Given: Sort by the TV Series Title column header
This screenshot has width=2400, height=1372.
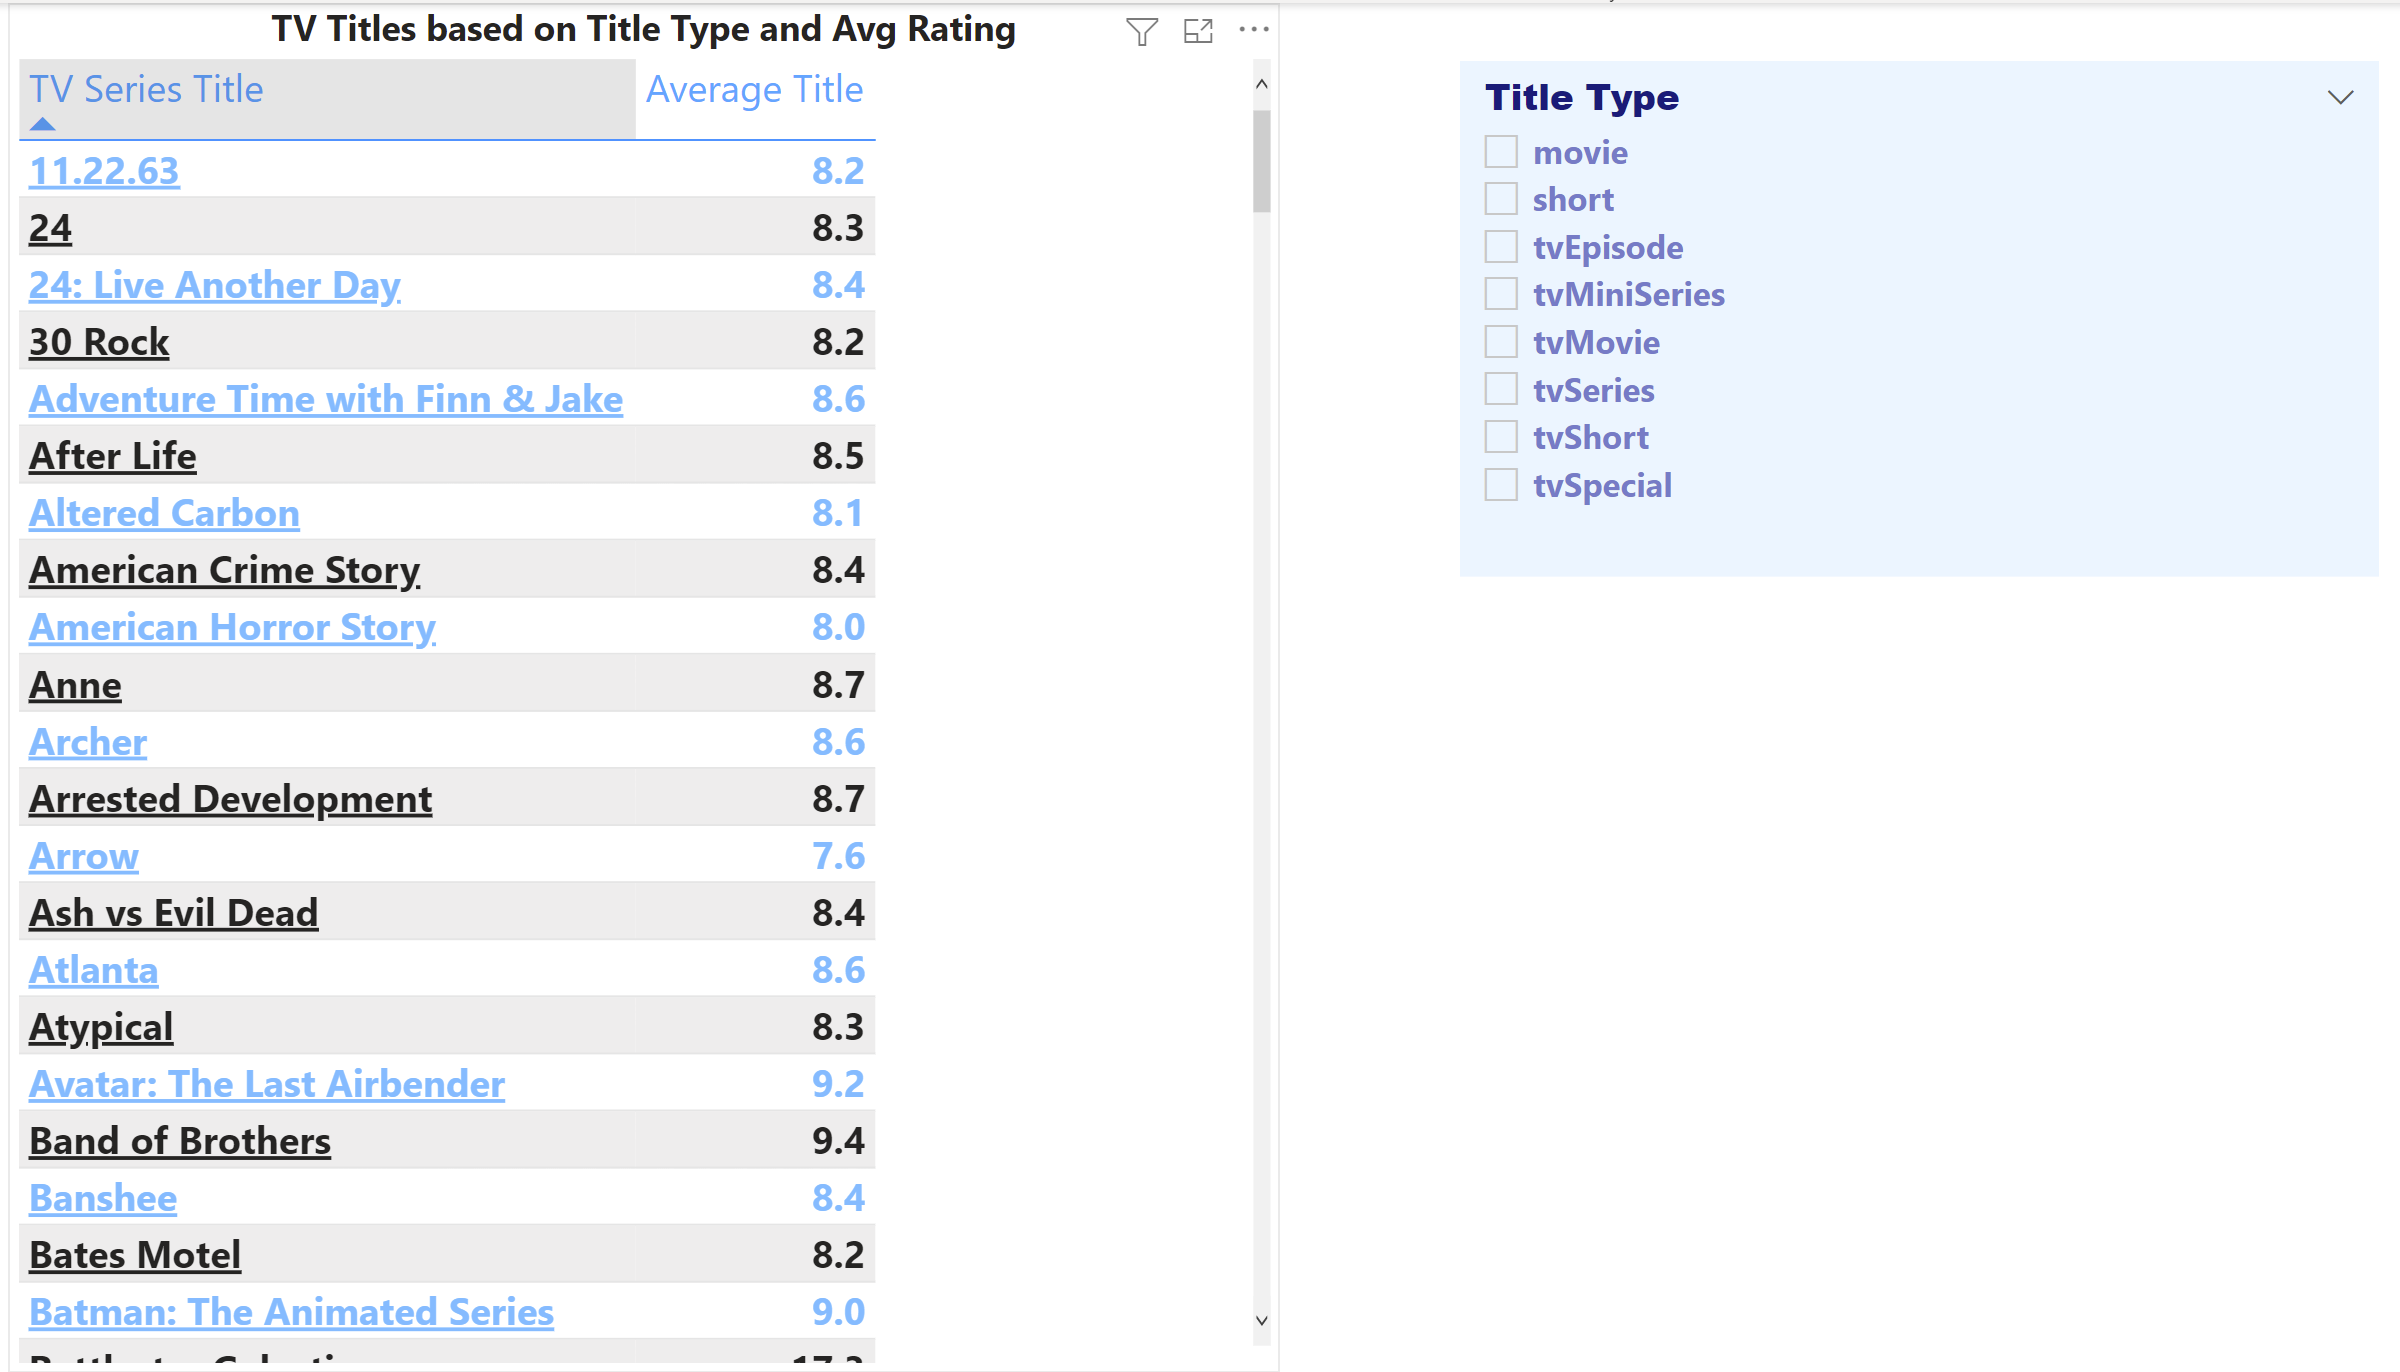Looking at the screenshot, I should coord(146,90).
